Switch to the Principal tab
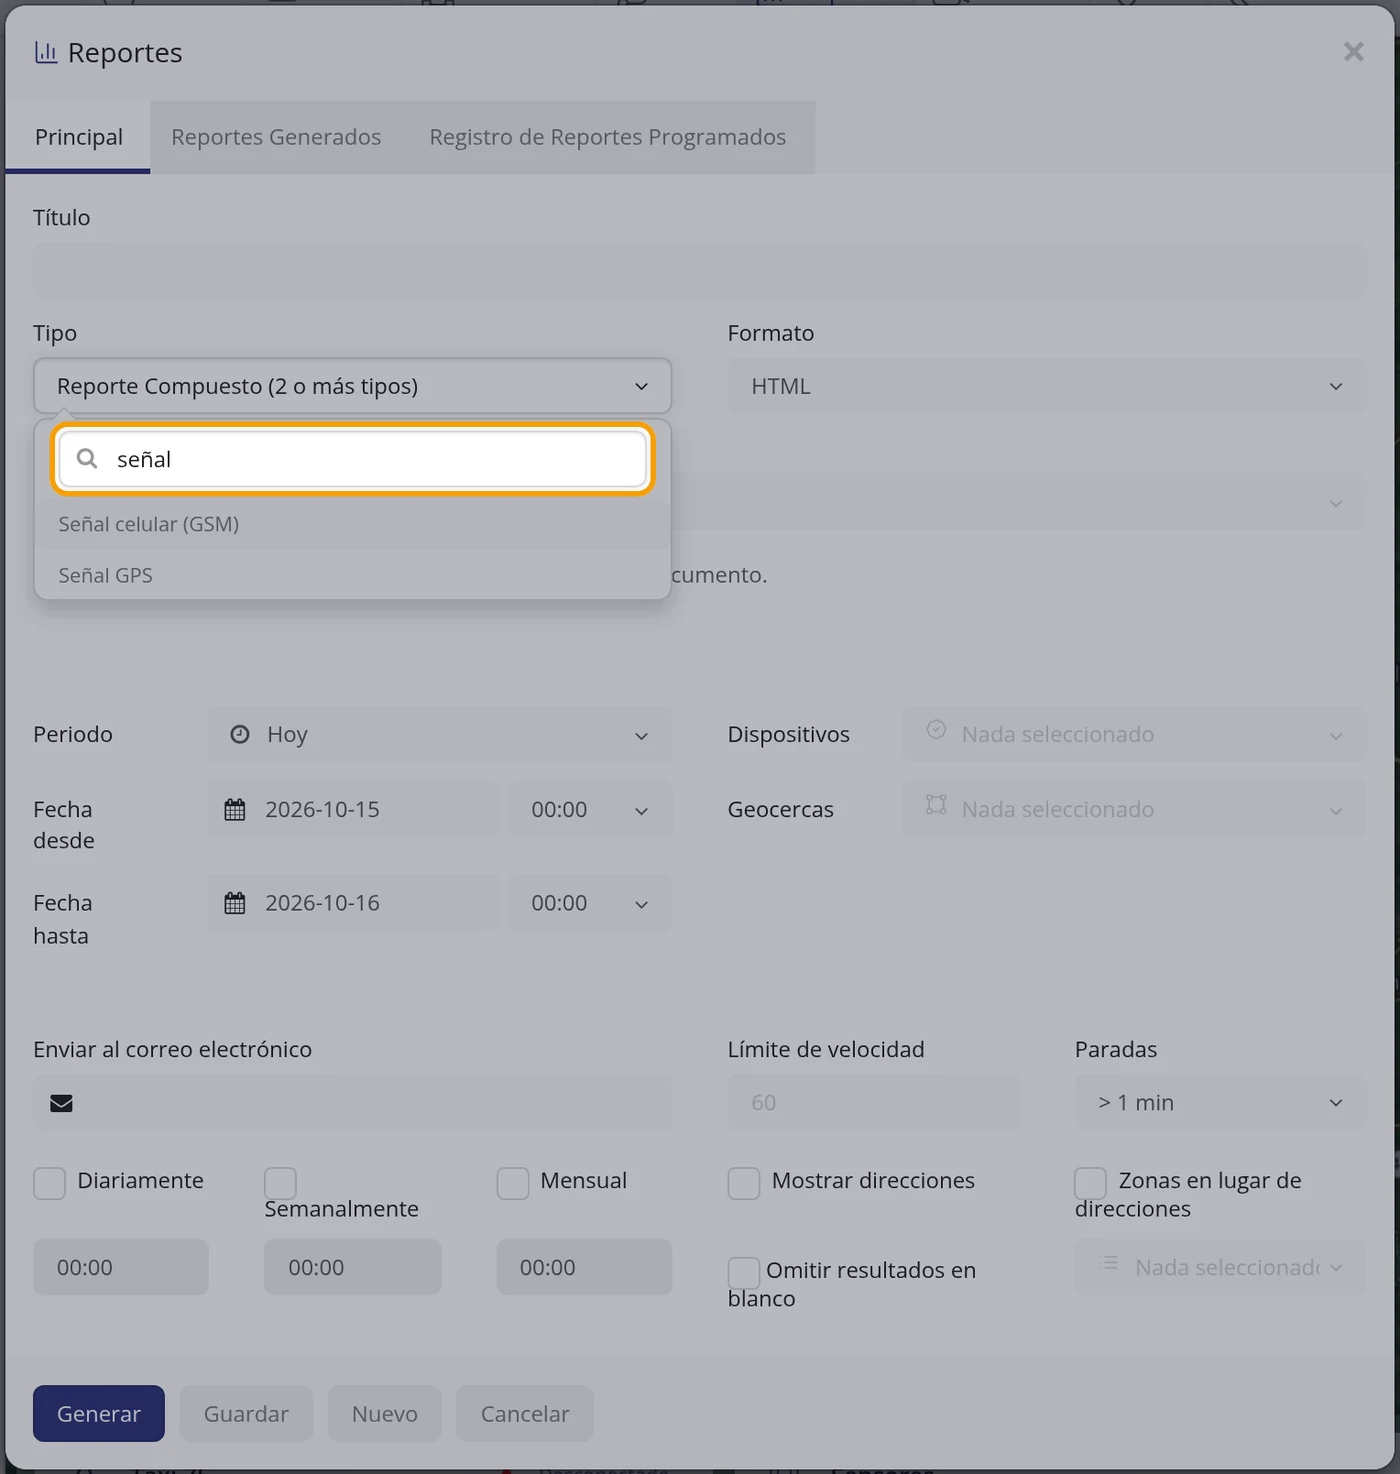Image resolution: width=1400 pixels, height=1474 pixels. 78,137
